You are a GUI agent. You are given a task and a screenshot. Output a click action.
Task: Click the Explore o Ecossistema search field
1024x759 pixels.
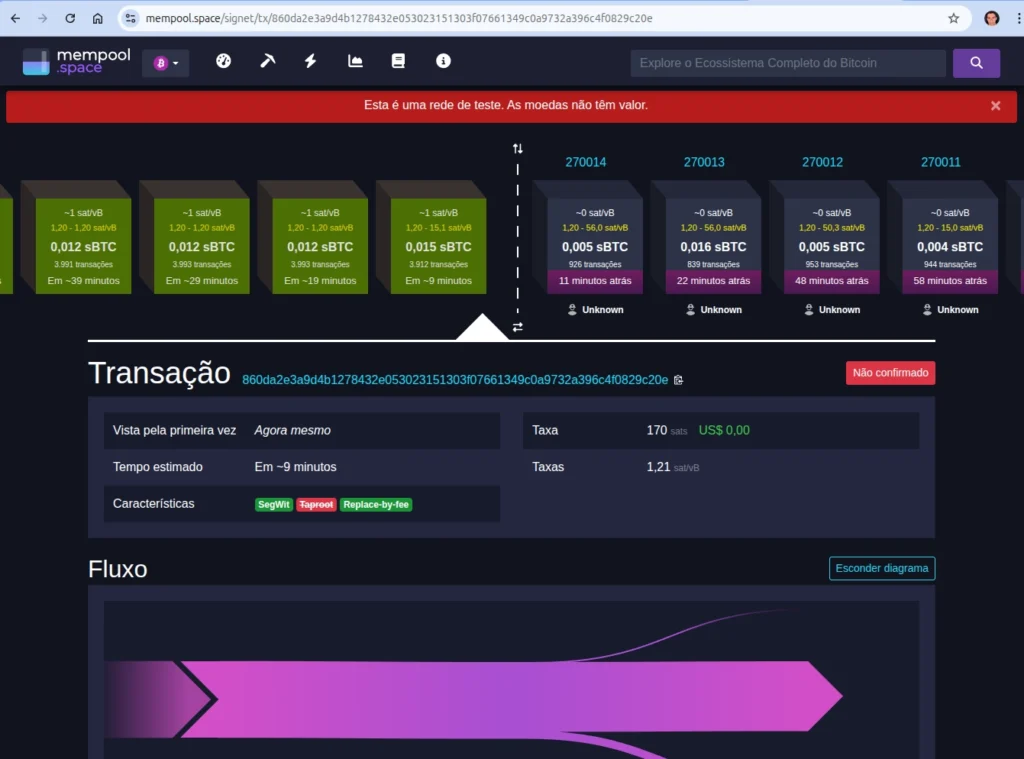point(786,62)
